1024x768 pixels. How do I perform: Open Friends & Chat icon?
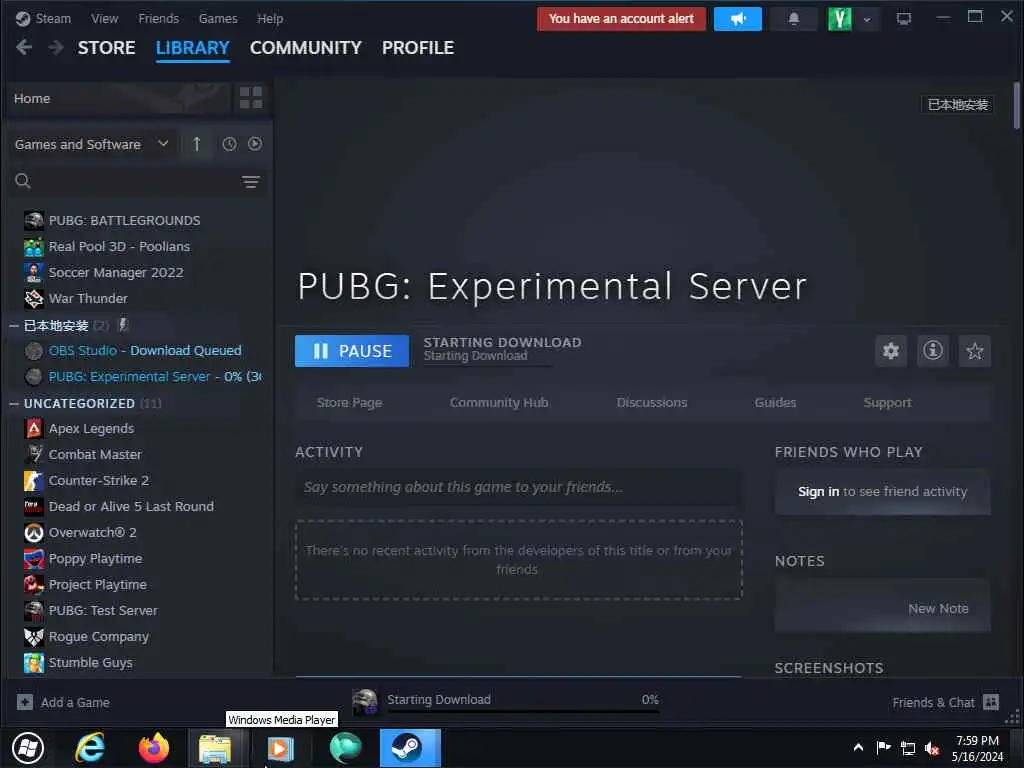tap(991, 702)
